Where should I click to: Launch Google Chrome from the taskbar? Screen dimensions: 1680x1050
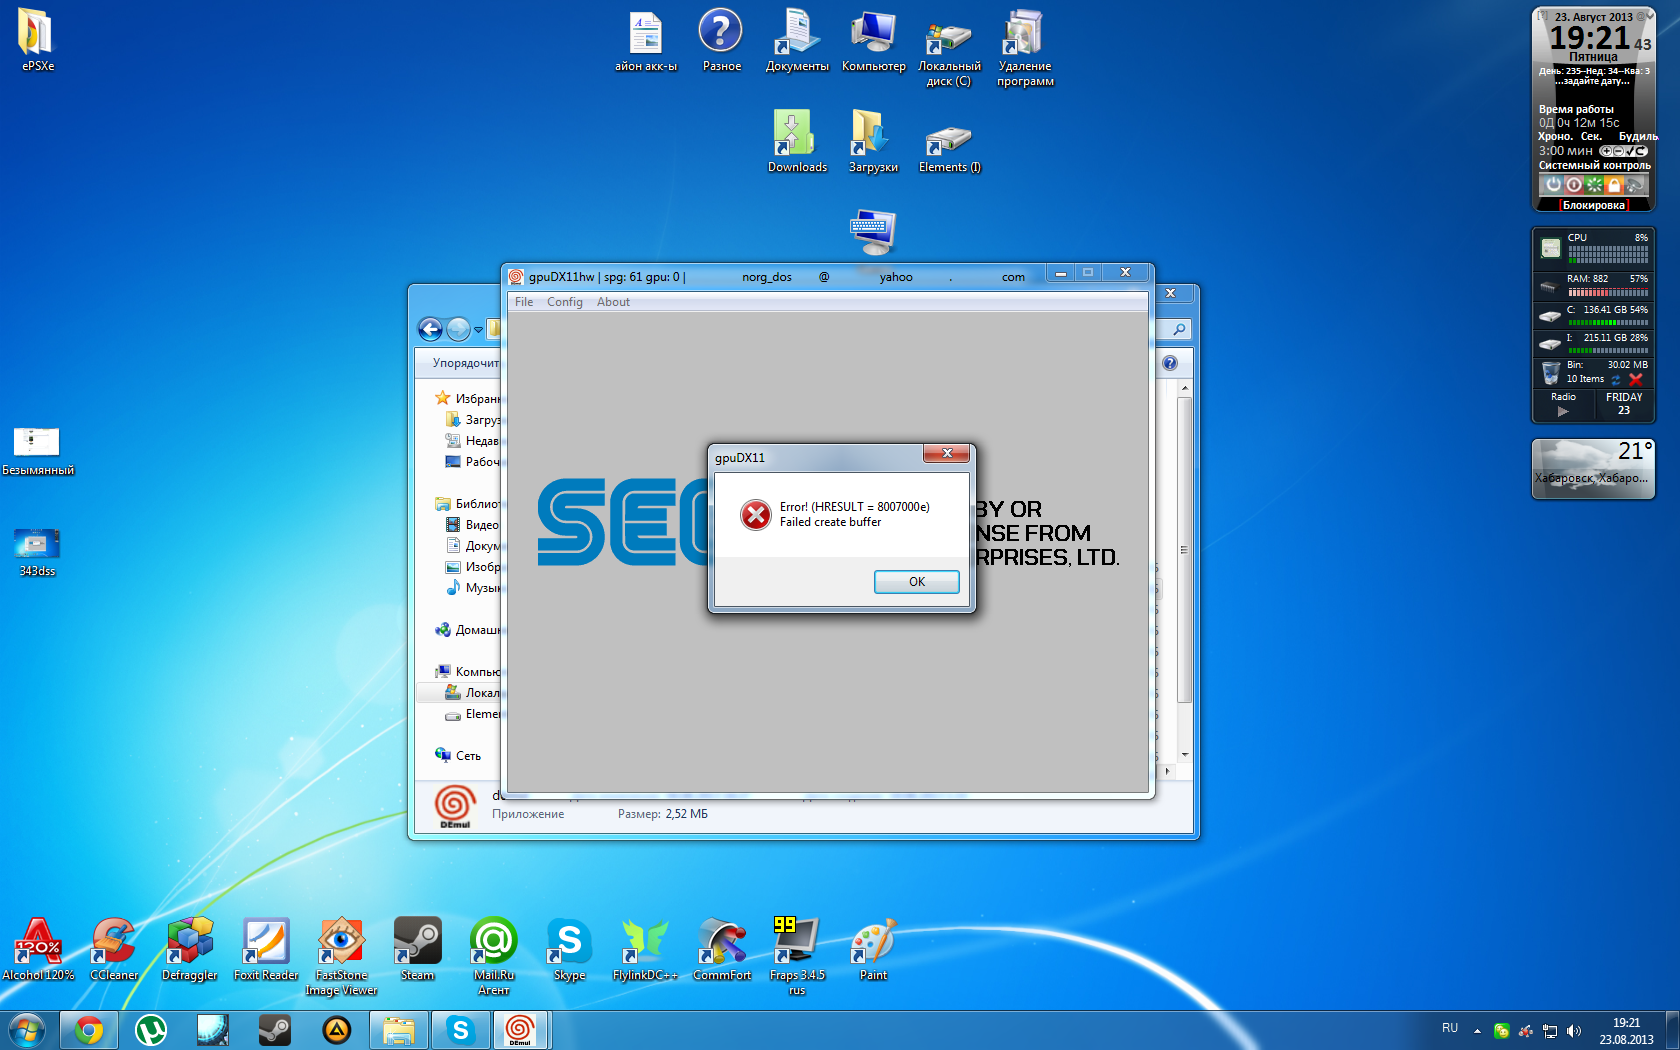89,1029
